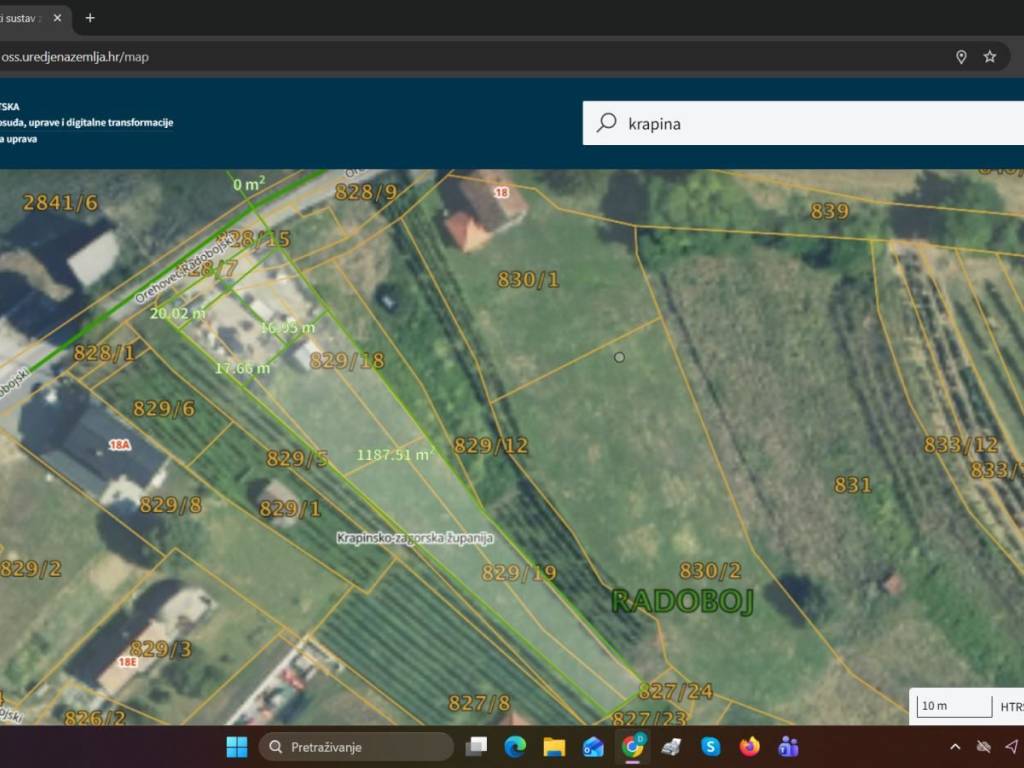Click the magnifier icon beside krapina

(x=606, y=123)
